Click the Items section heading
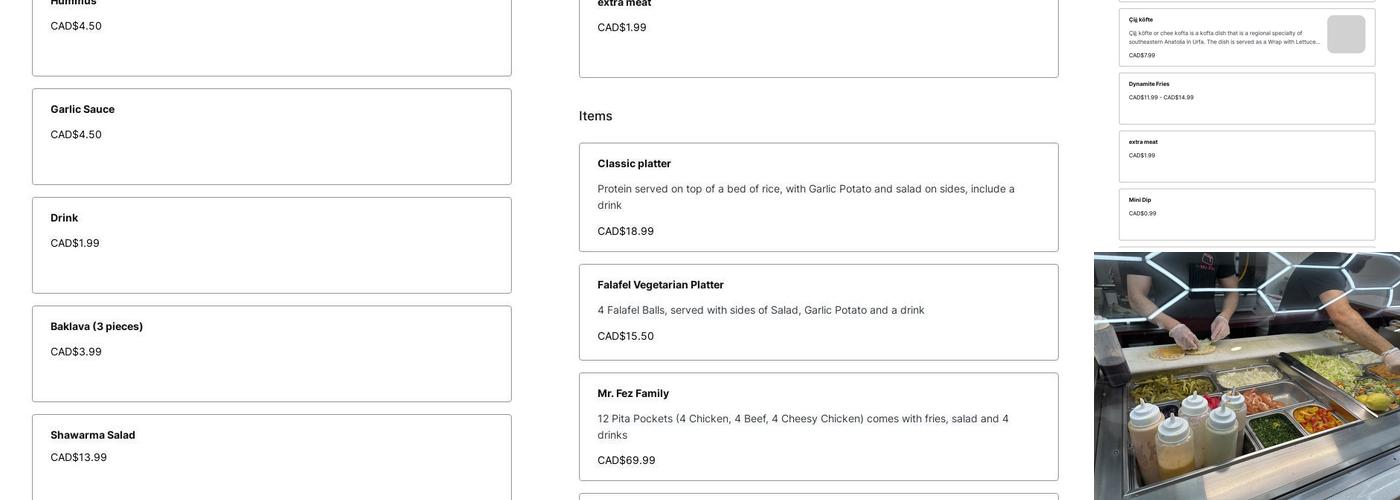The image size is (1400, 500). [596, 116]
